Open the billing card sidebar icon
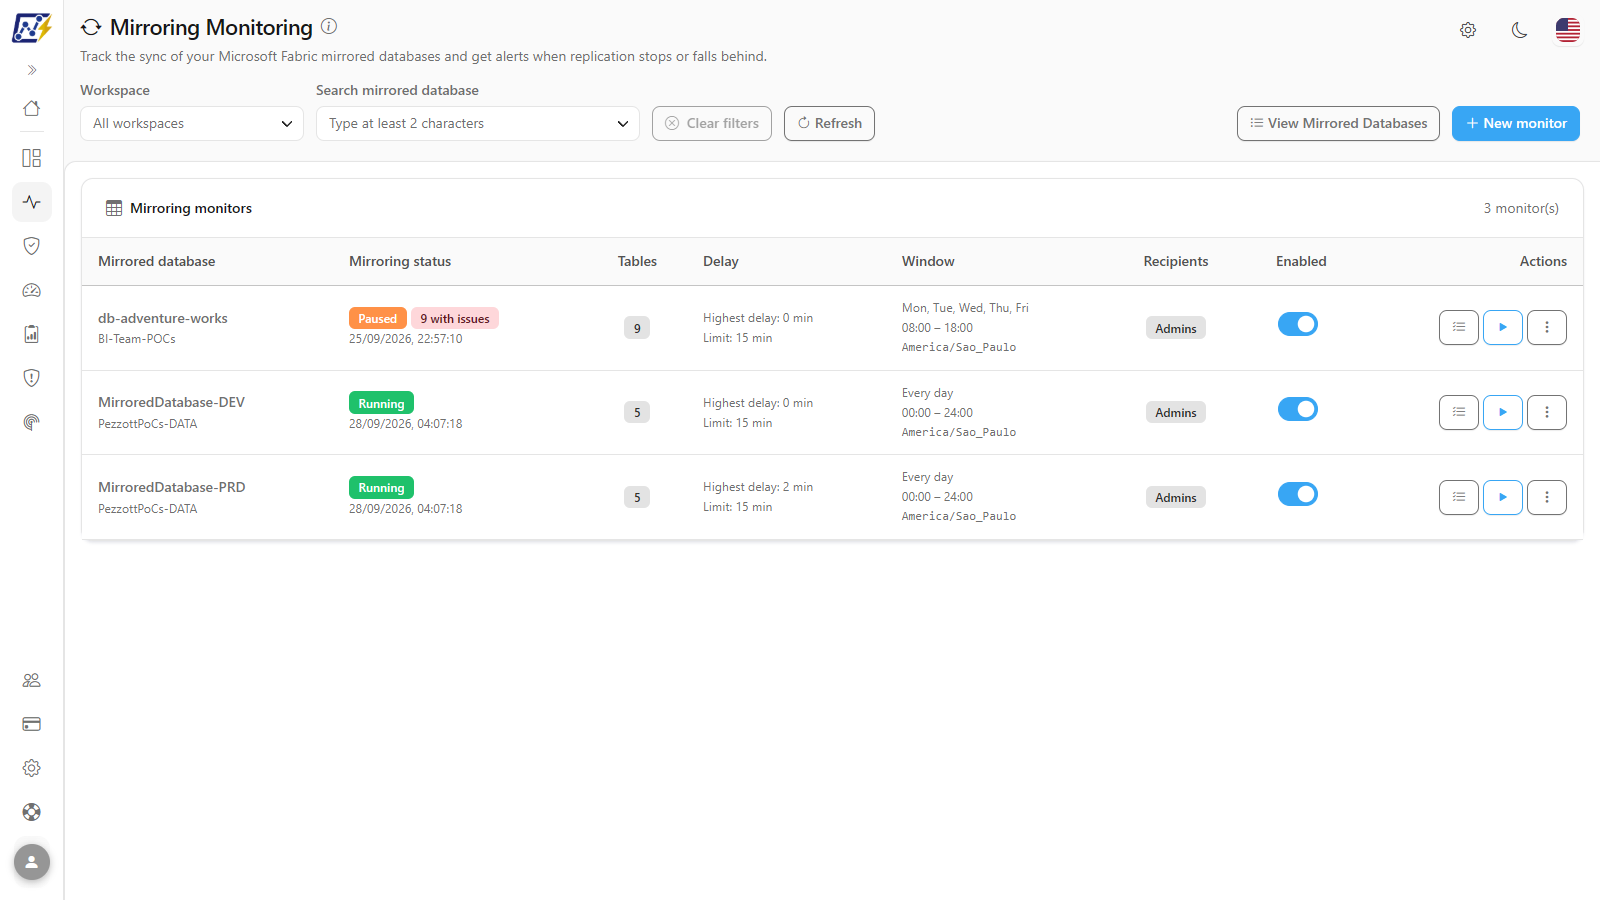Image resolution: width=1600 pixels, height=900 pixels. point(32,724)
